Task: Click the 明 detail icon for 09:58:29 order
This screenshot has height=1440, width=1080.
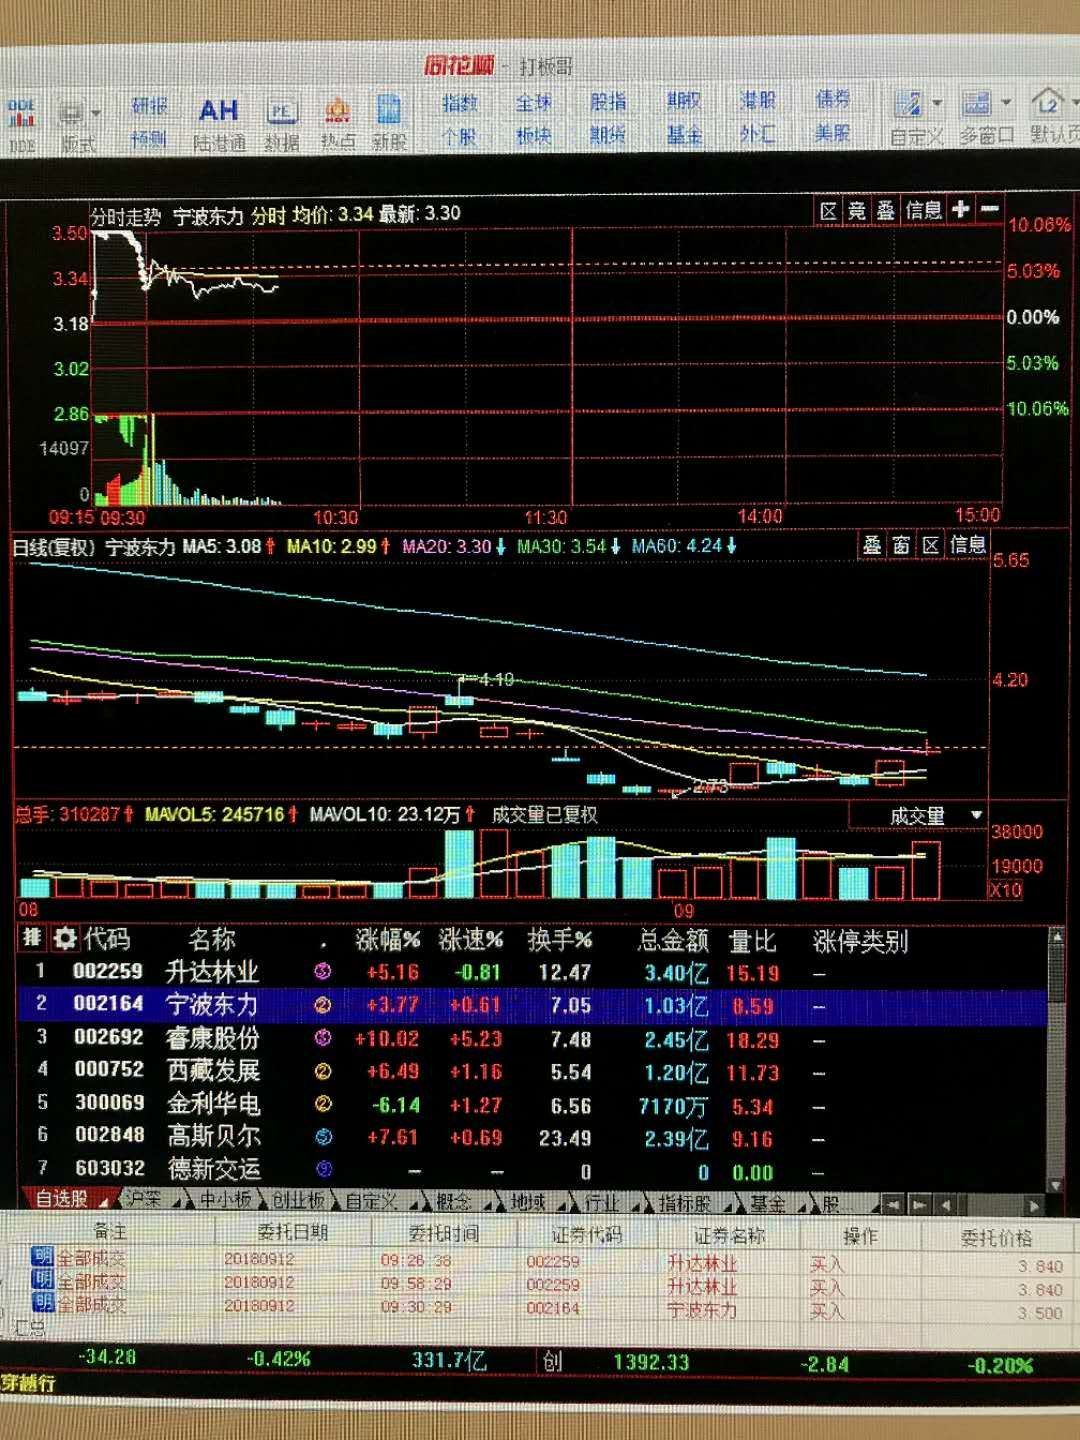Action: [x=42, y=1279]
